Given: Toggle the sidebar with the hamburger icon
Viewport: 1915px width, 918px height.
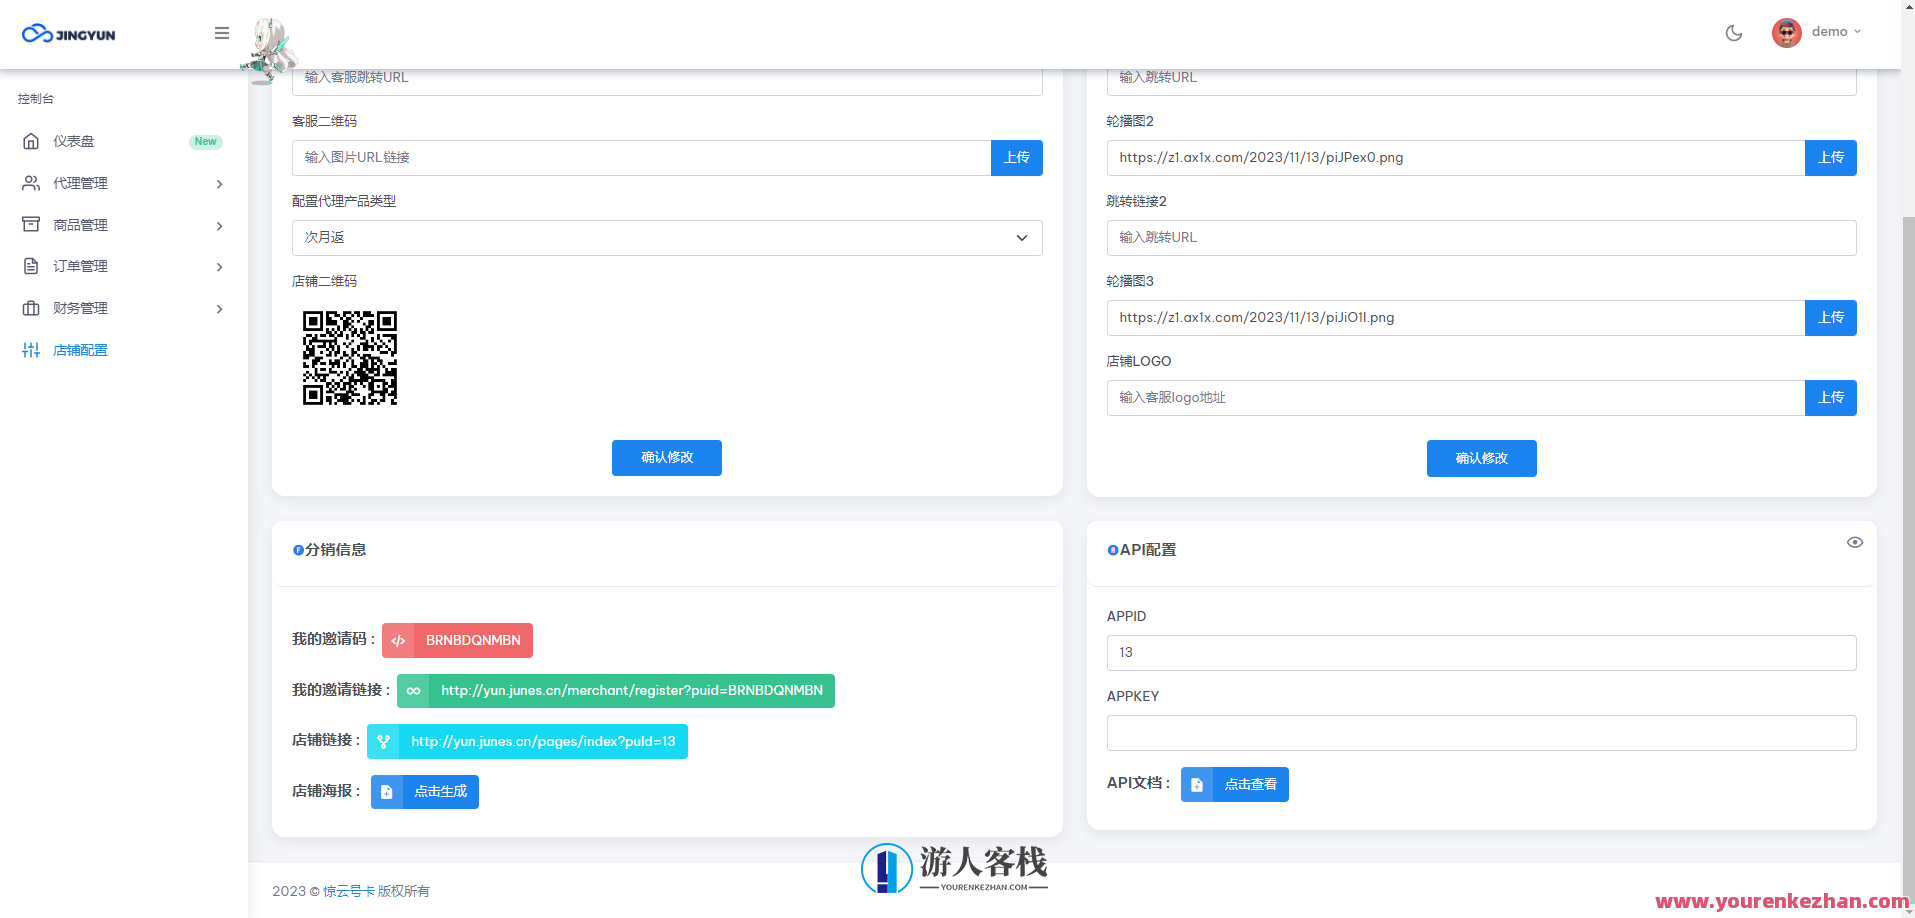Looking at the screenshot, I should coord(221,32).
